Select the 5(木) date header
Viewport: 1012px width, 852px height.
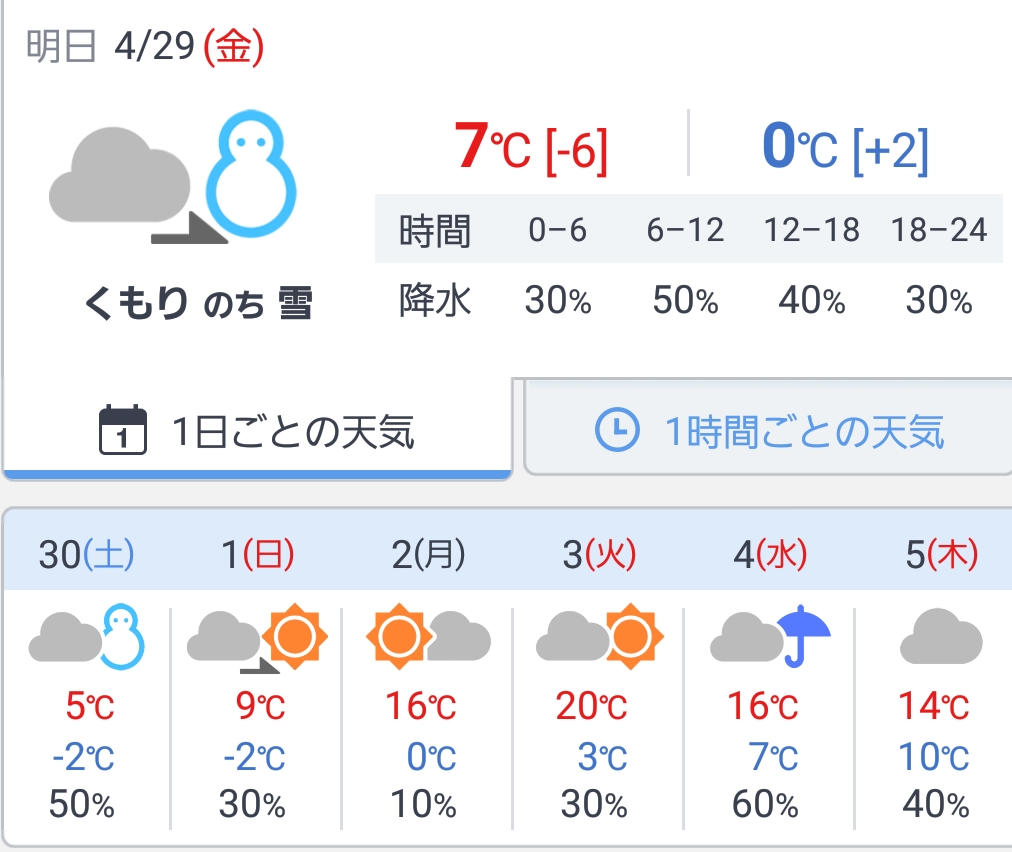point(940,554)
